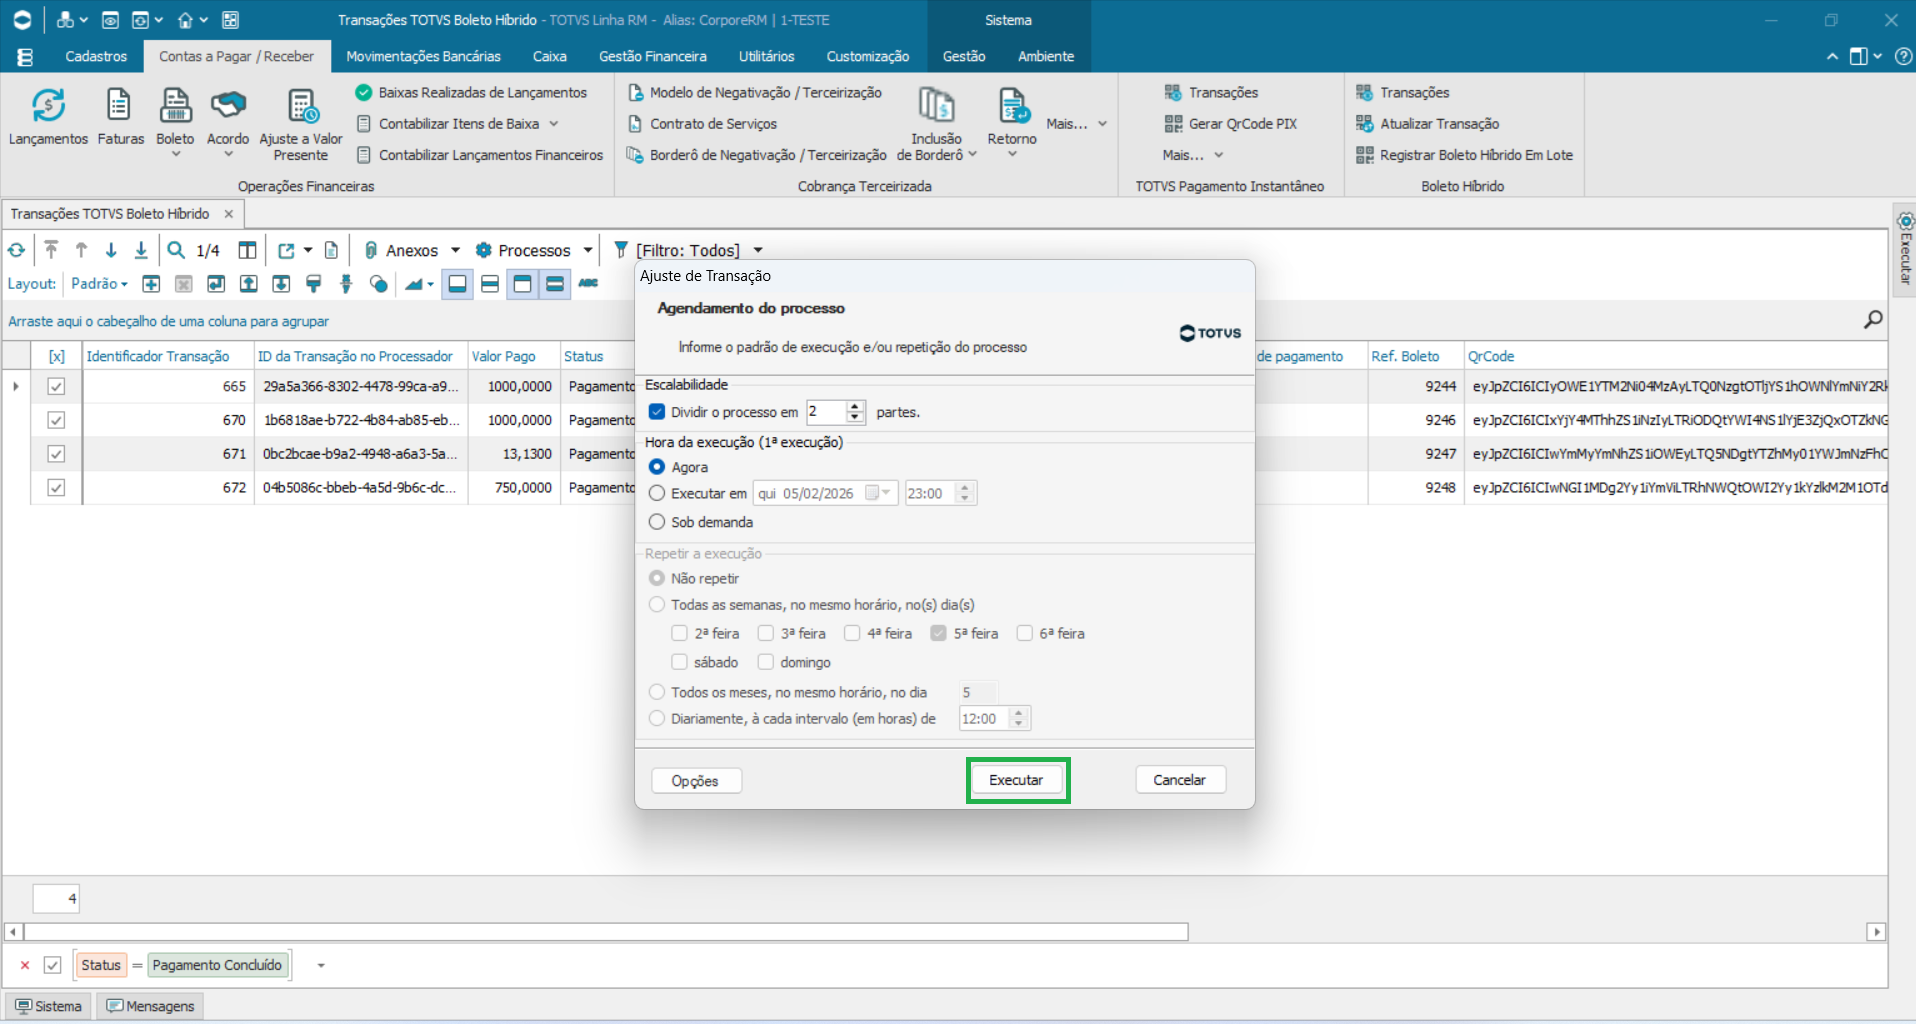Open Transações under TOTVS Pagamento Instantâneo
This screenshot has width=1916, height=1024.
click(x=1211, y=92)
